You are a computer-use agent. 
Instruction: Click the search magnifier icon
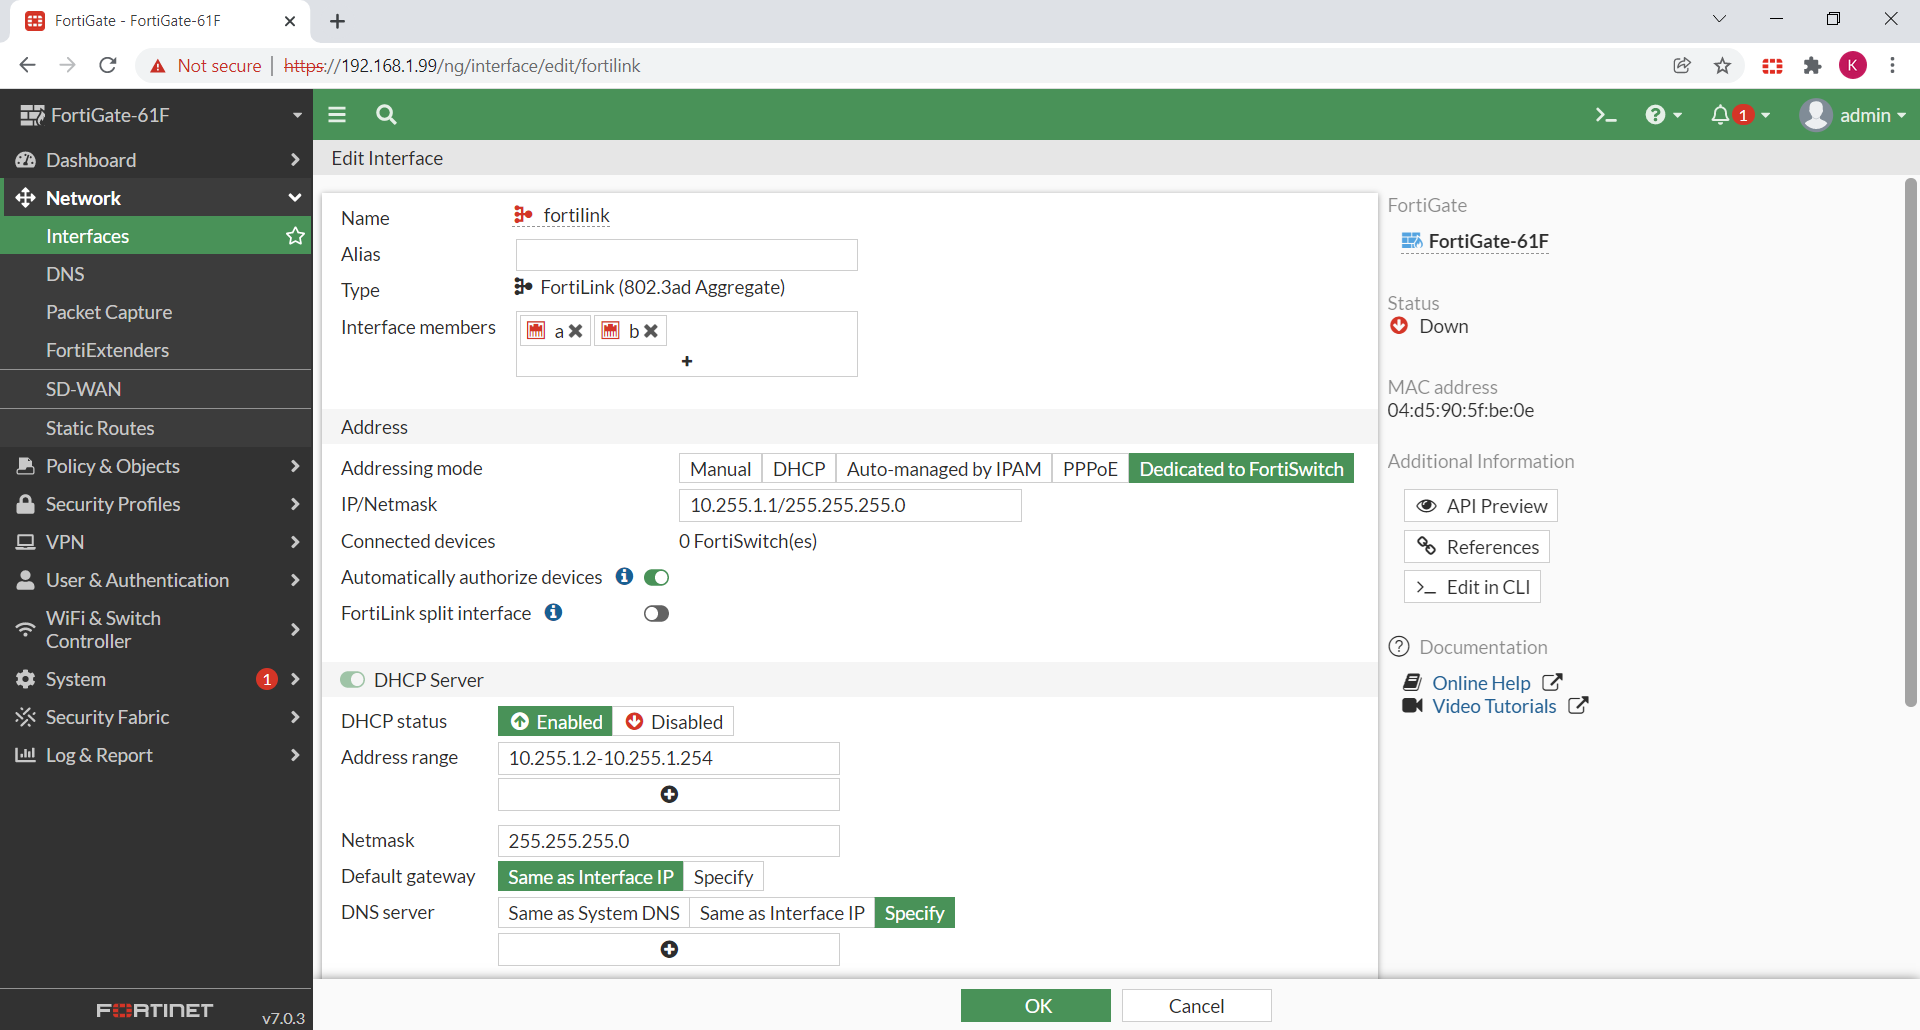[x=386, y=115]
